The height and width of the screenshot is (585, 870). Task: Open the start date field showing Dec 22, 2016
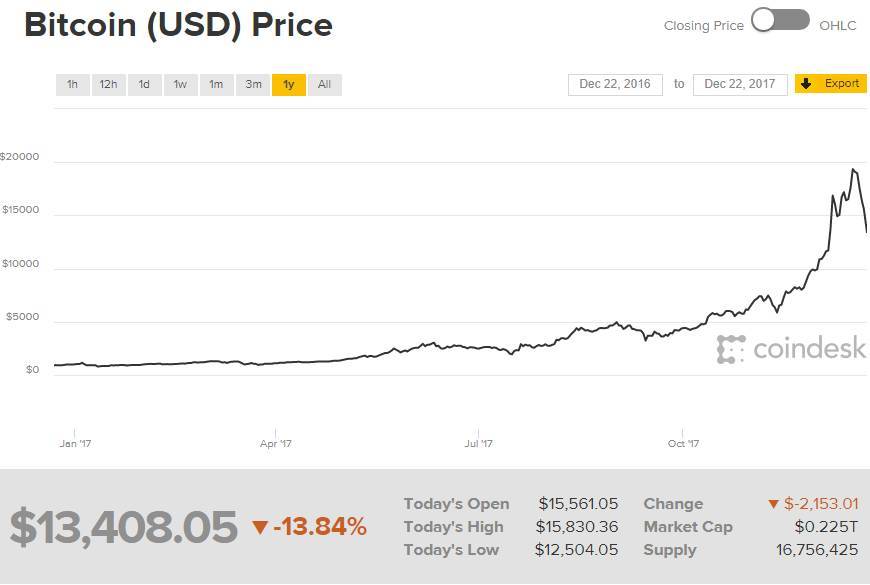[x=615, y=84]
